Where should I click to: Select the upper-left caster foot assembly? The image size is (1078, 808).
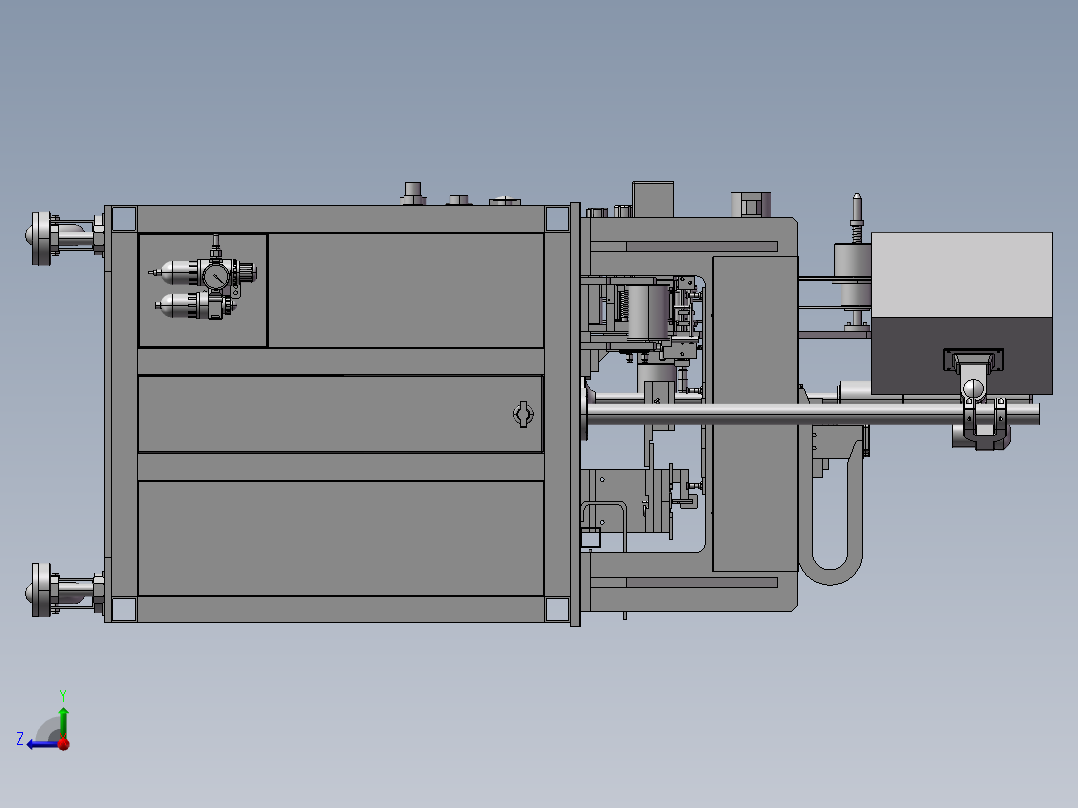click(x=65, y=238)
